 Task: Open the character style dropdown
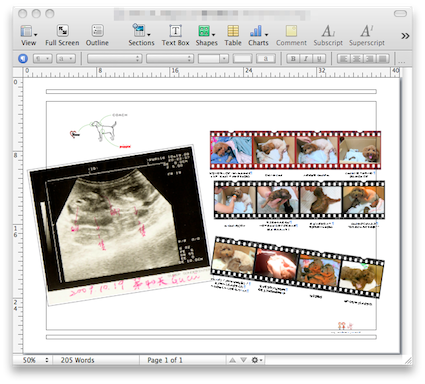click(x=66, y=59)
